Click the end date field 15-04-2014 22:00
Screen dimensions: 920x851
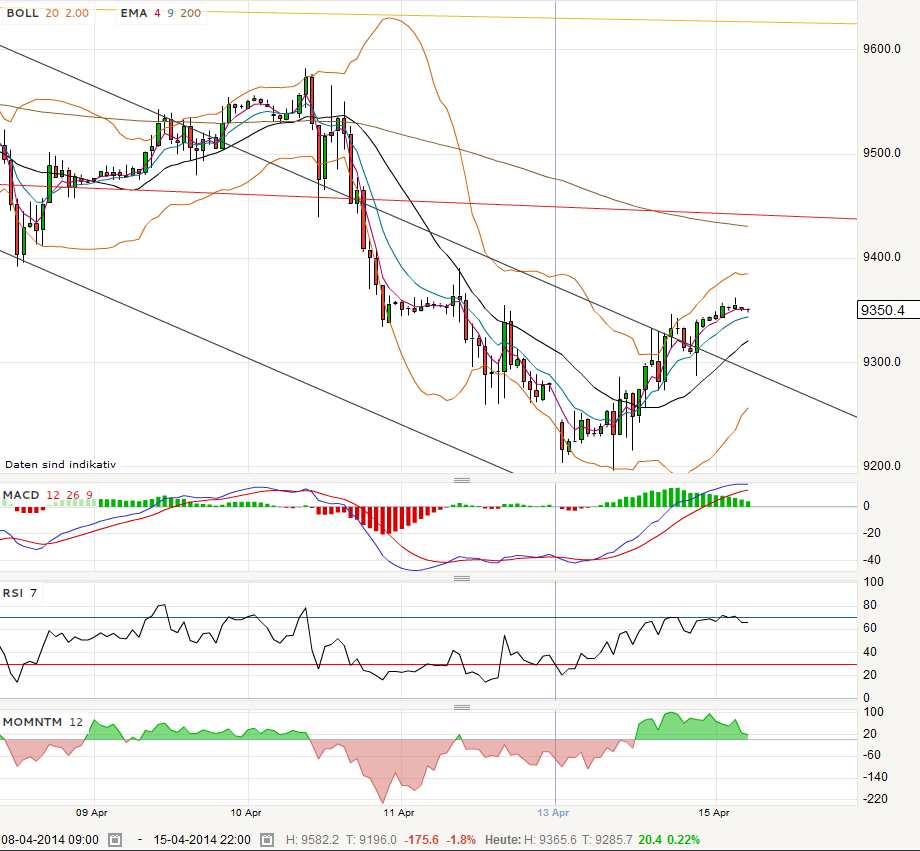pos(202,840)
